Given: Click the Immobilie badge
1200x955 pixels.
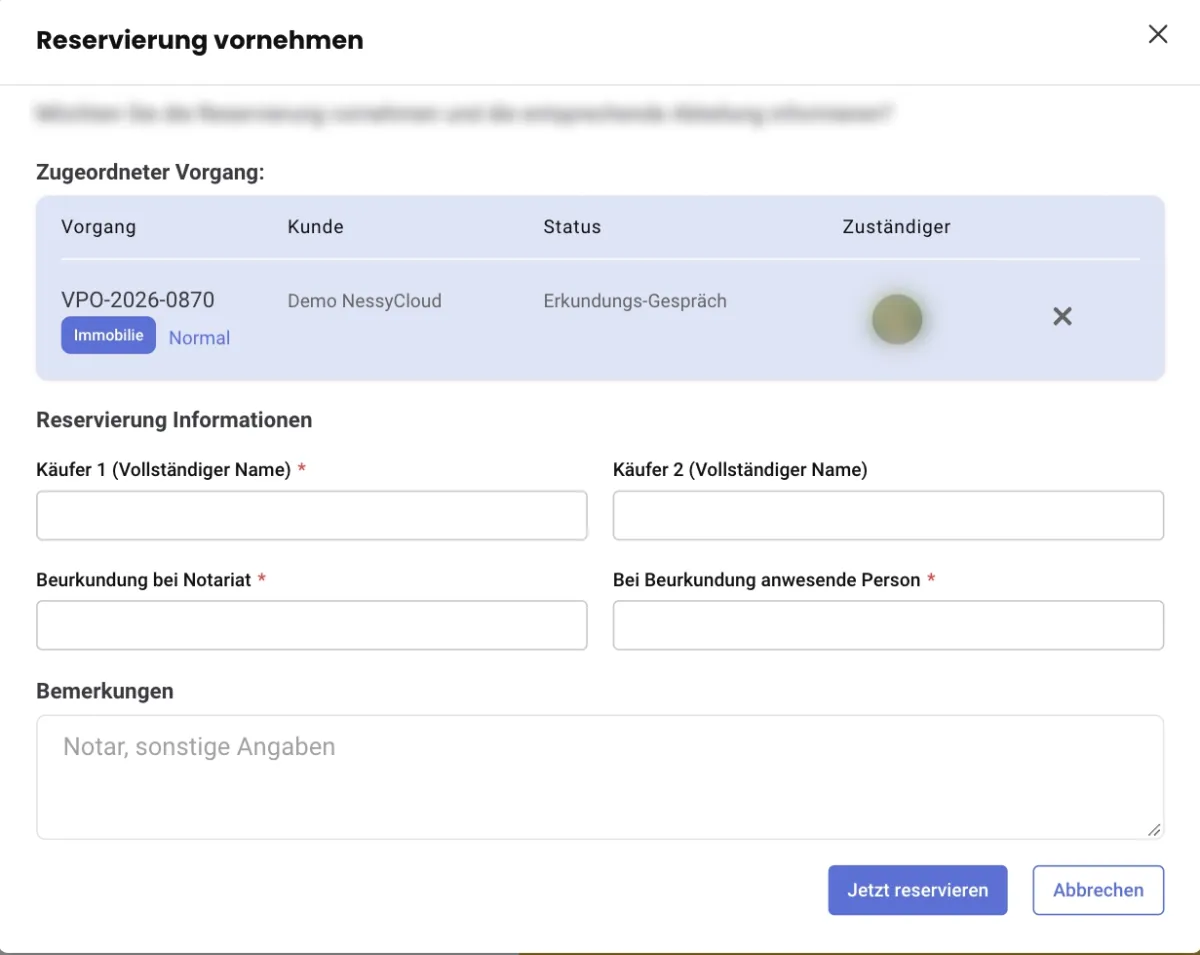Looking at the screenshot, I should click(x=108, y=335).
